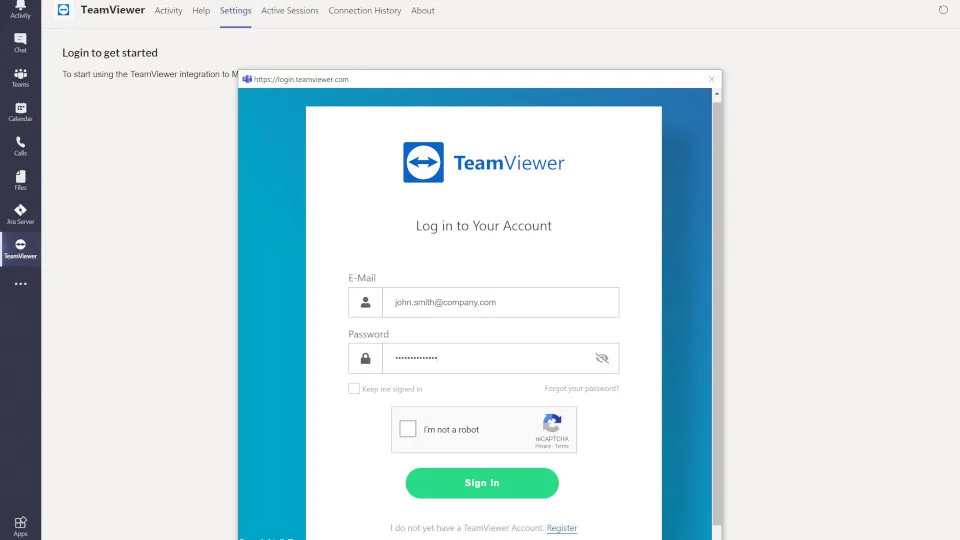Open the Register link
This screenshot has height=540, width=960.
[561, 528]
